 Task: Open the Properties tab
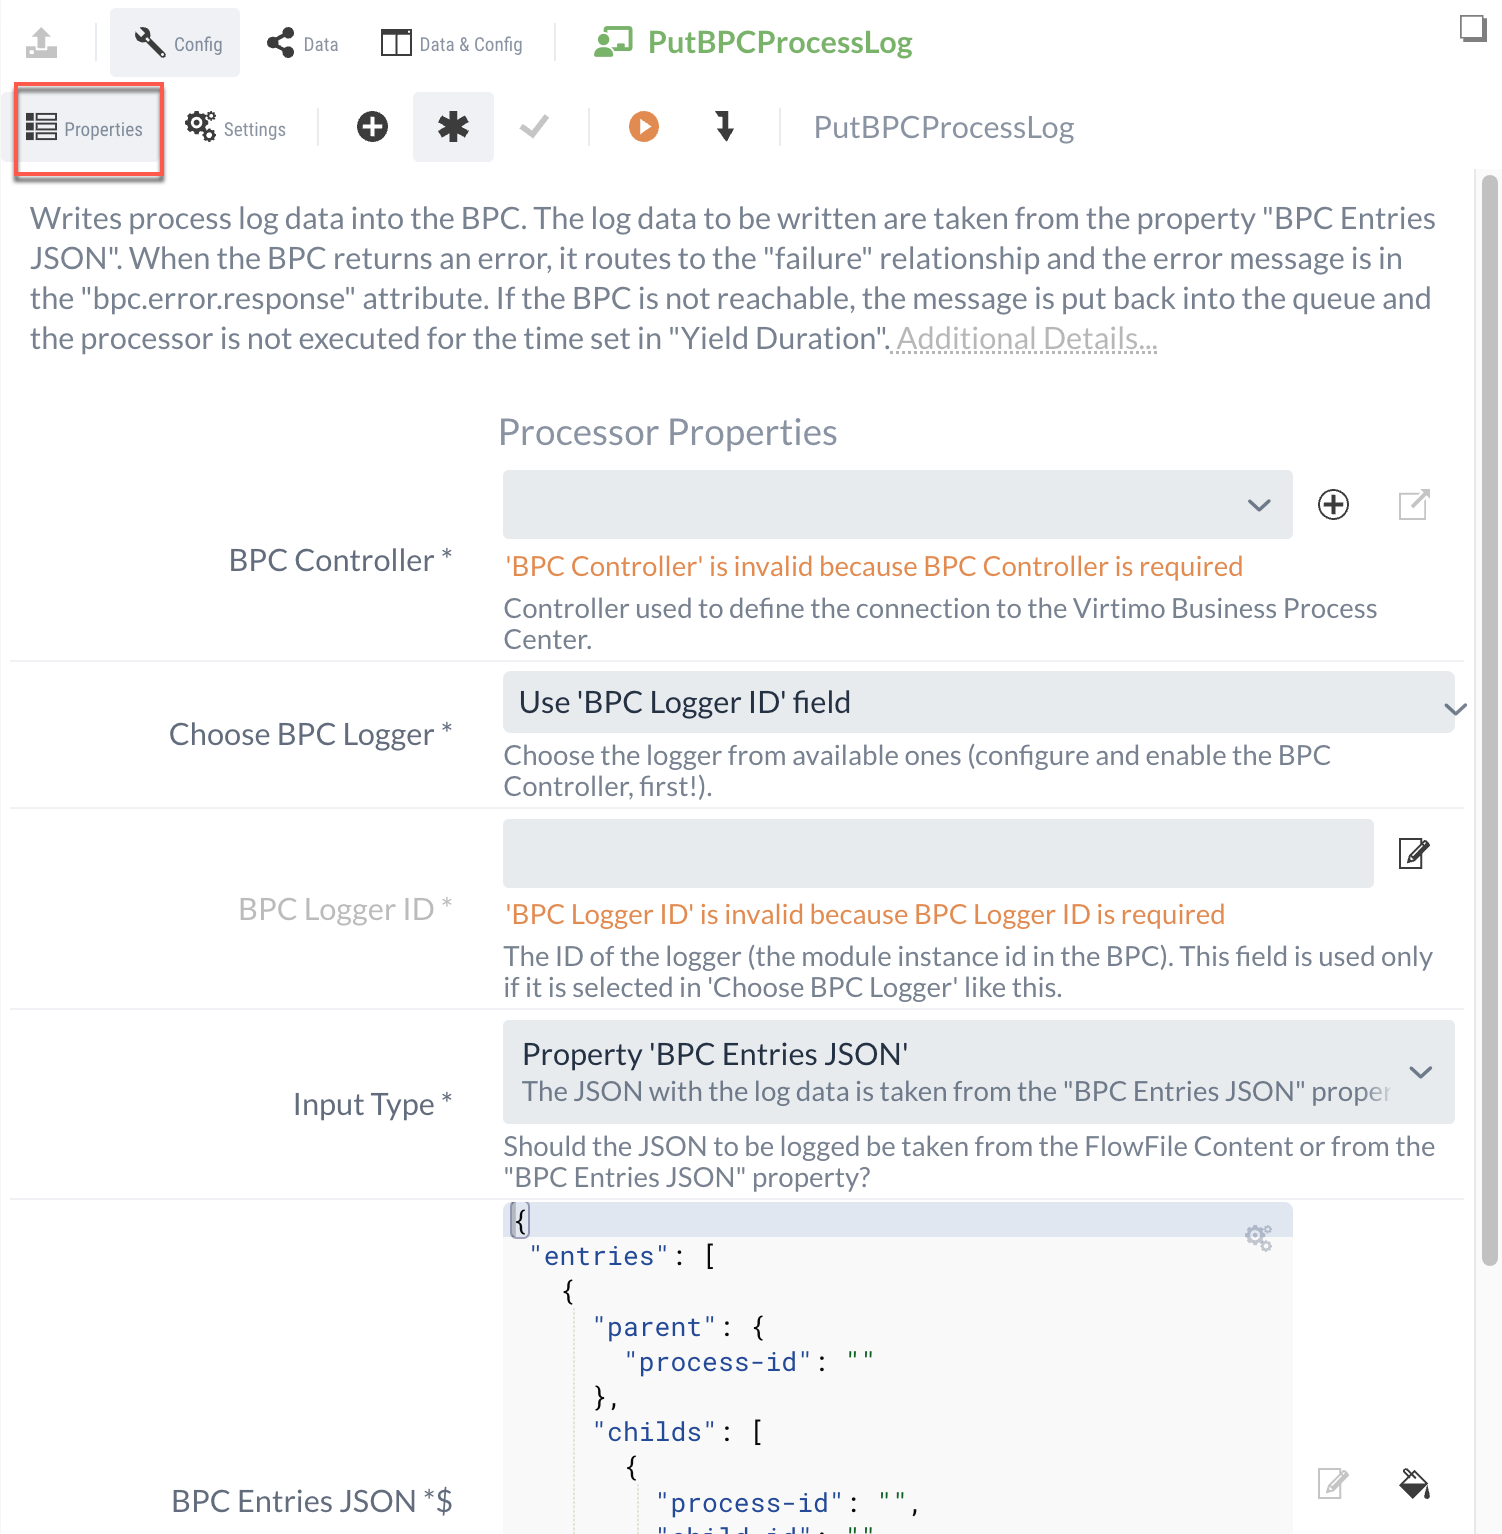[x=88, y=128]
